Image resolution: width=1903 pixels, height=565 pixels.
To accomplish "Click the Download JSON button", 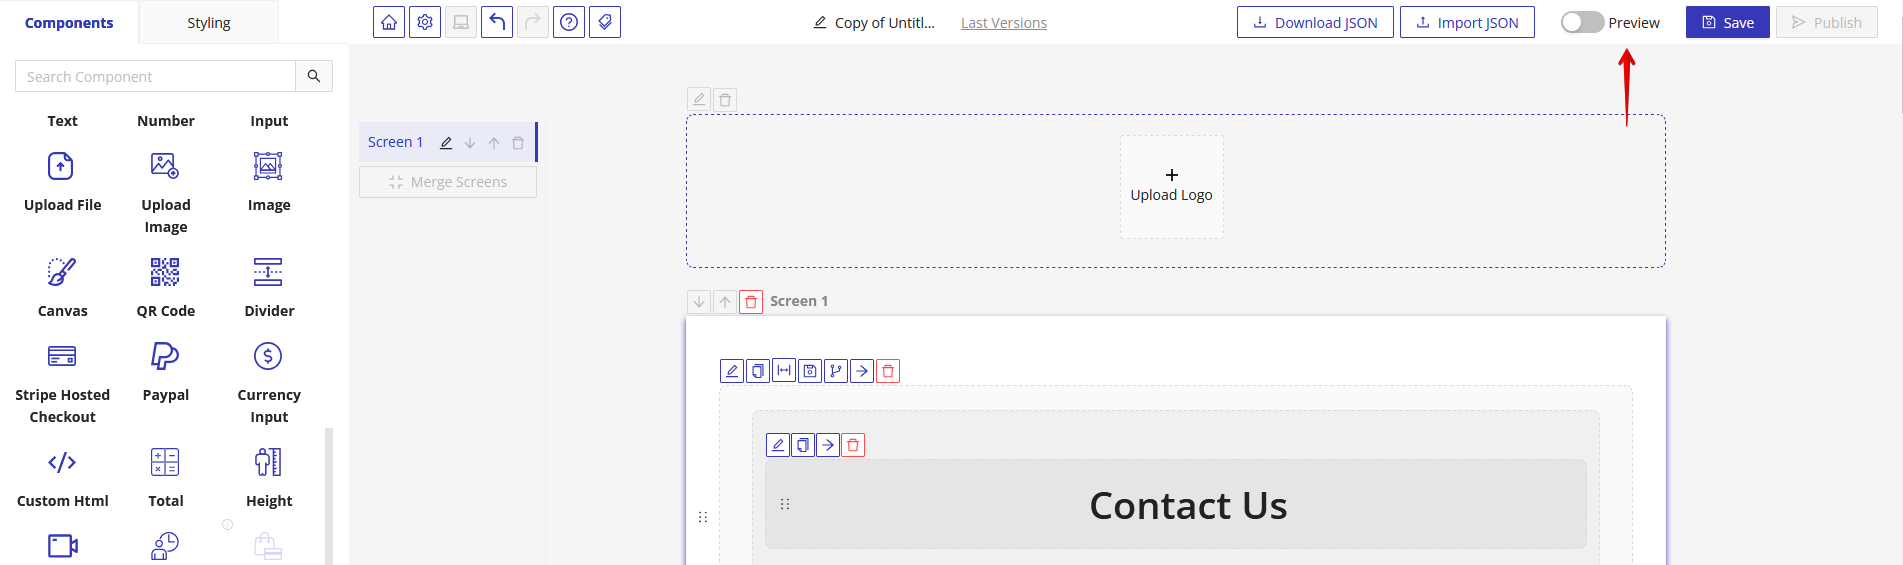I will tap(1315, 22).
